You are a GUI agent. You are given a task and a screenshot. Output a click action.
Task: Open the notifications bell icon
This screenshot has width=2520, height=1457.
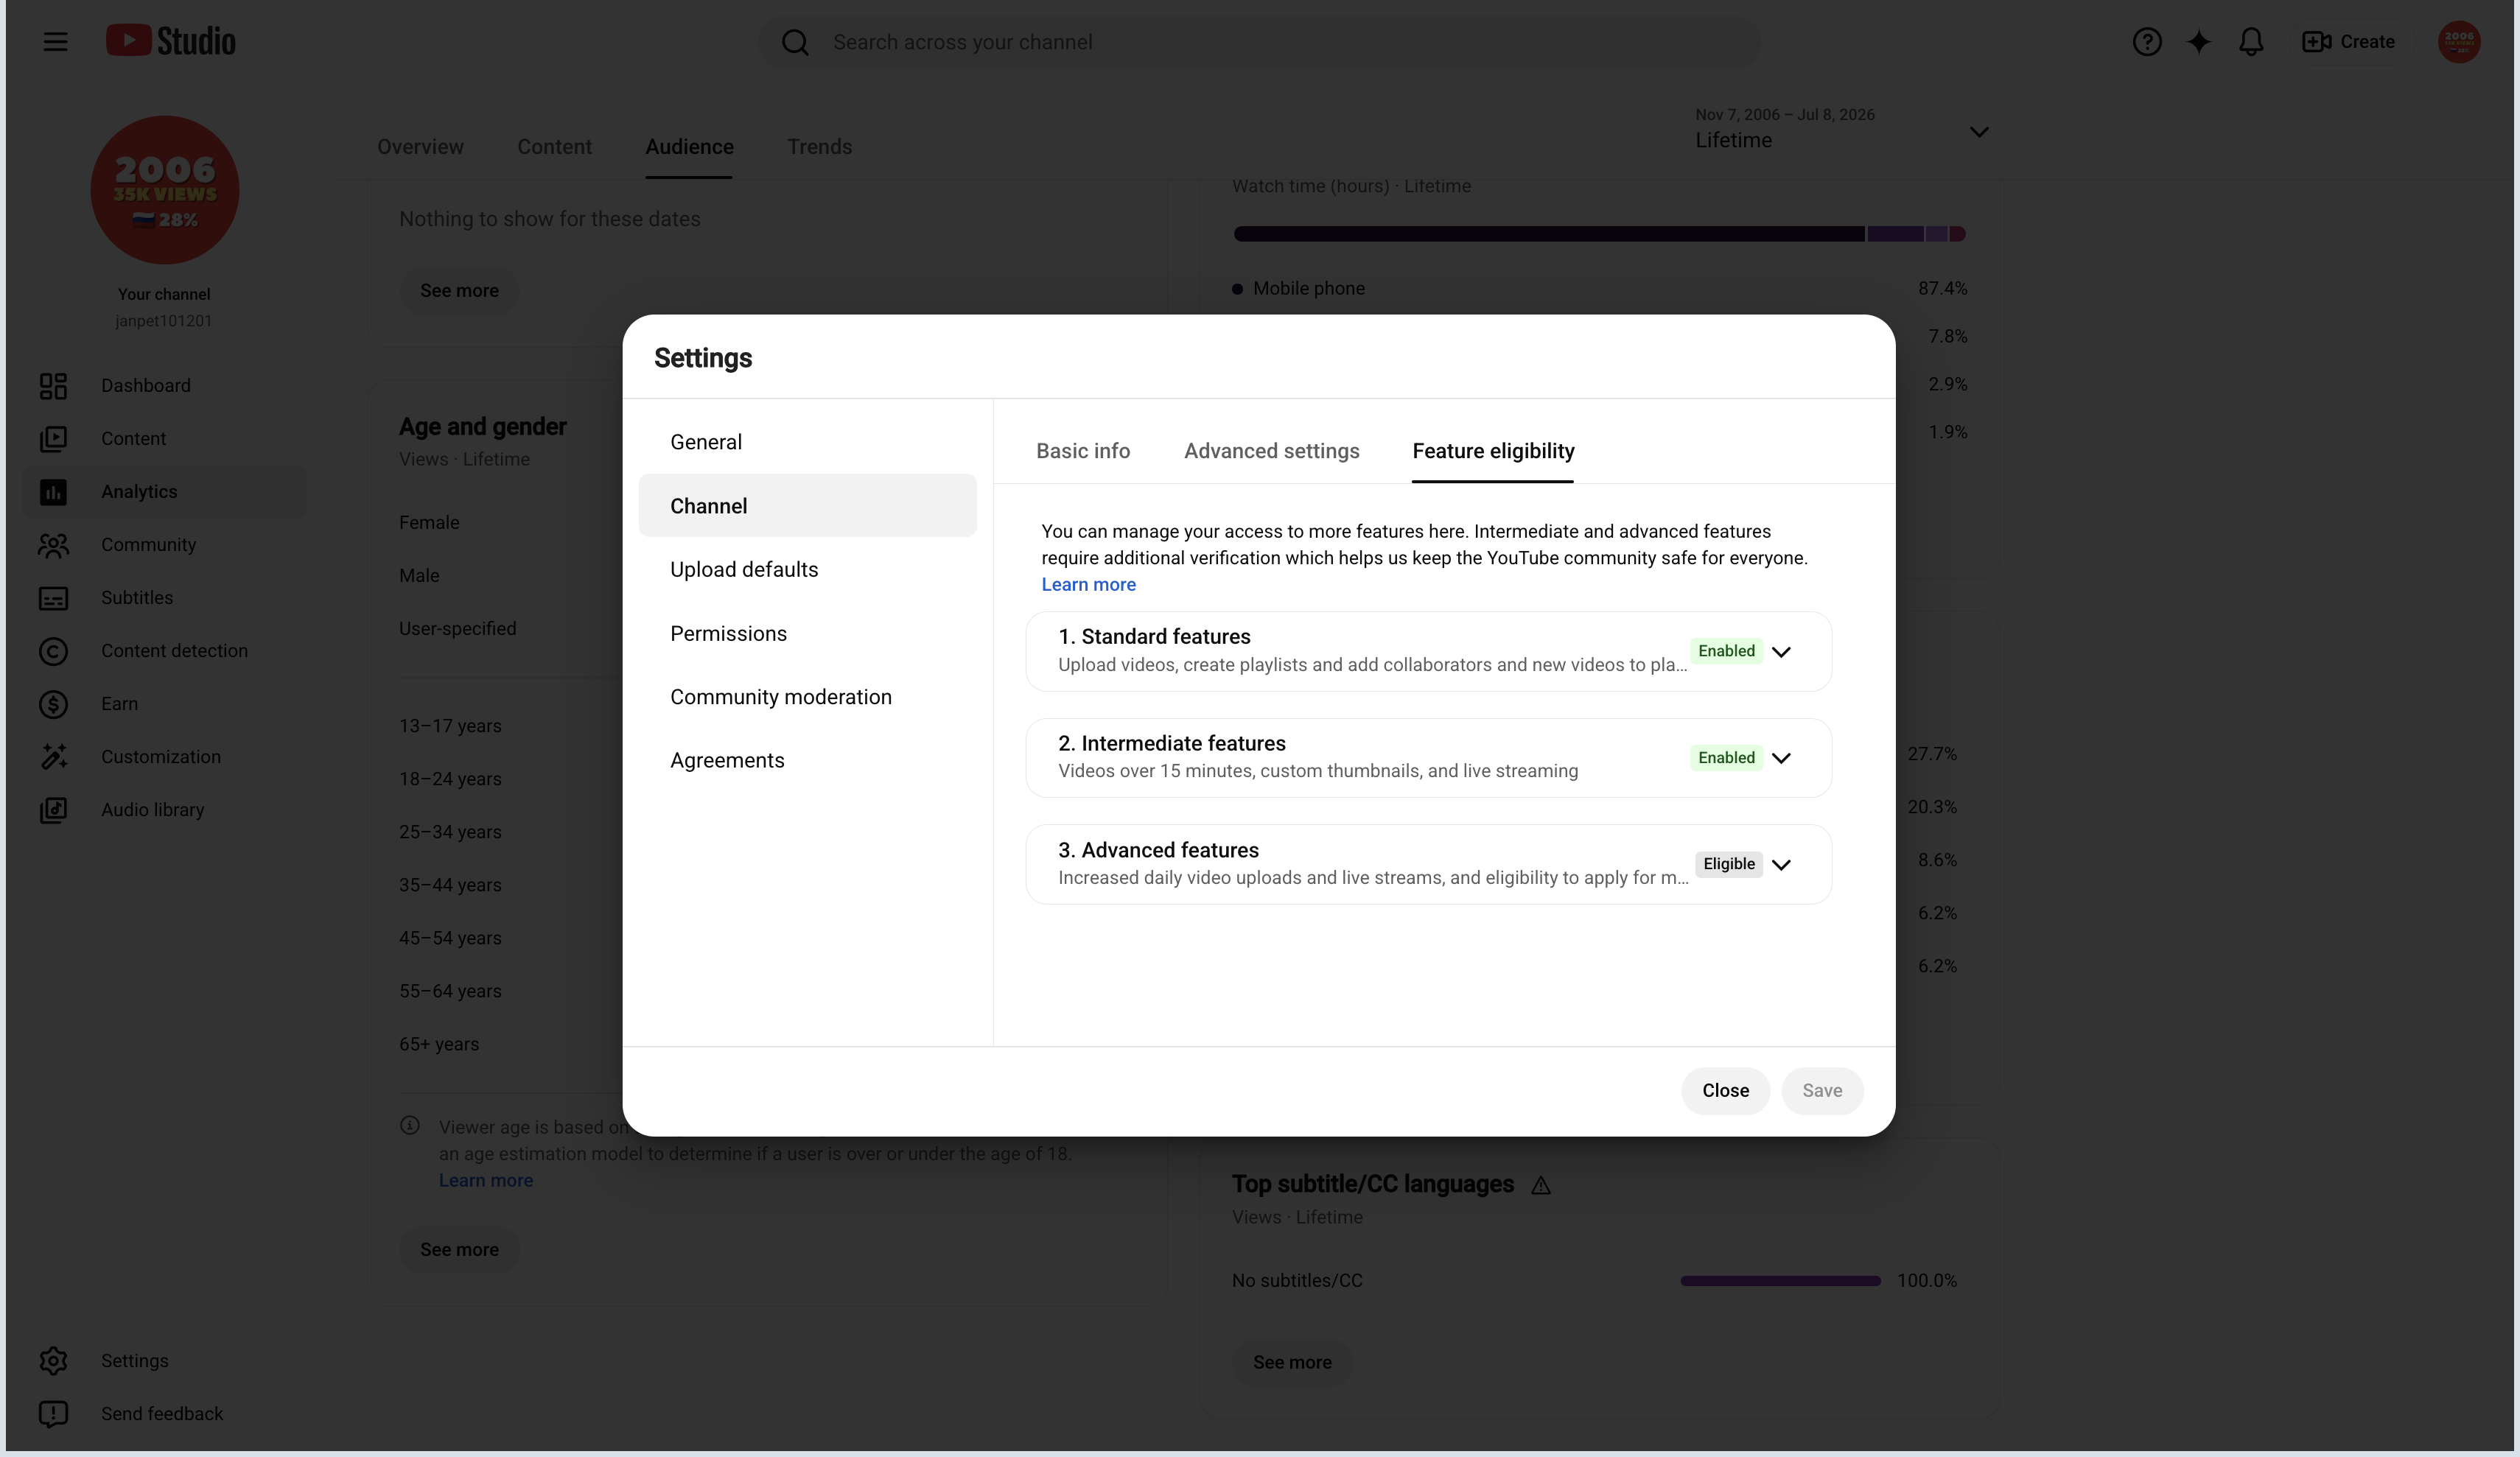point(2250,42)
